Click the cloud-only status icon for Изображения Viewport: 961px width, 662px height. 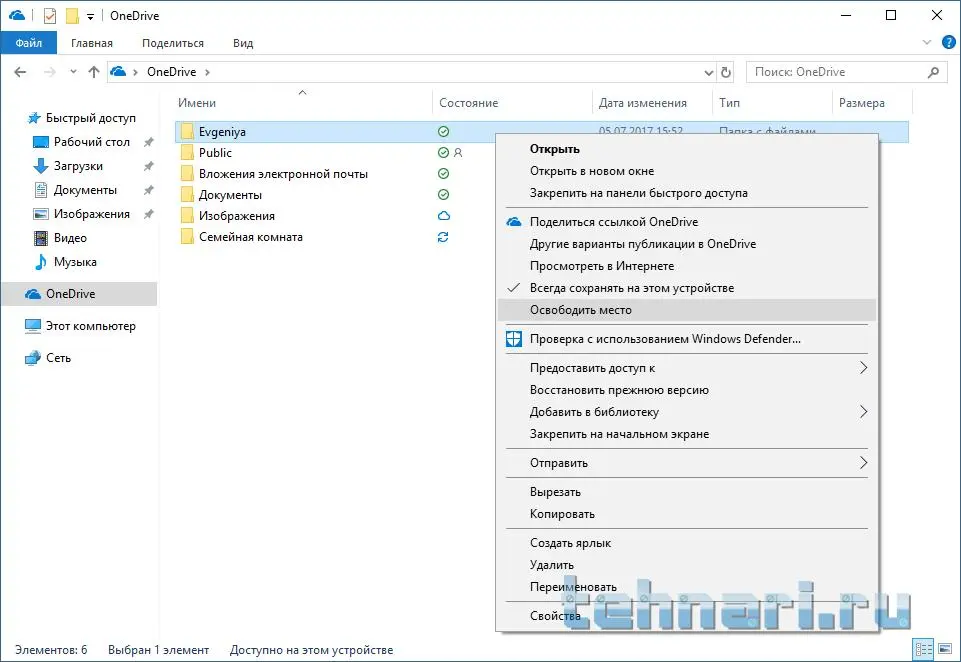pos(443,216)
